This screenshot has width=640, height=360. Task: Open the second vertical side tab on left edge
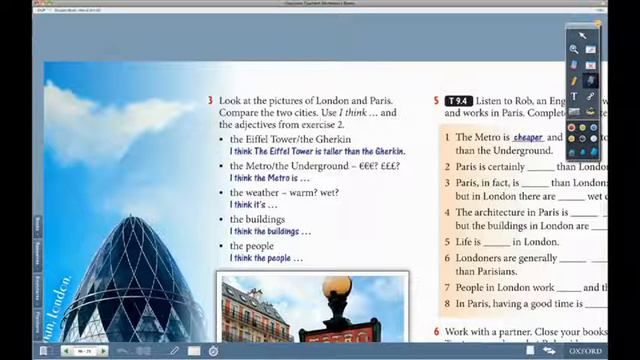coord(38,255)
